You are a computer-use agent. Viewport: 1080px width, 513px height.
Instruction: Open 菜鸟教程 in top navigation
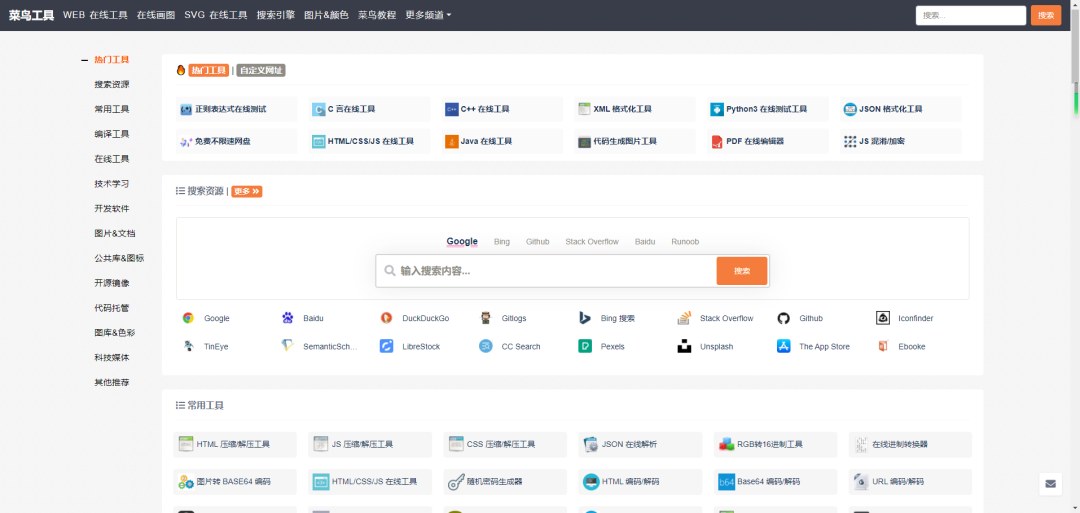(x=377, y=15)
